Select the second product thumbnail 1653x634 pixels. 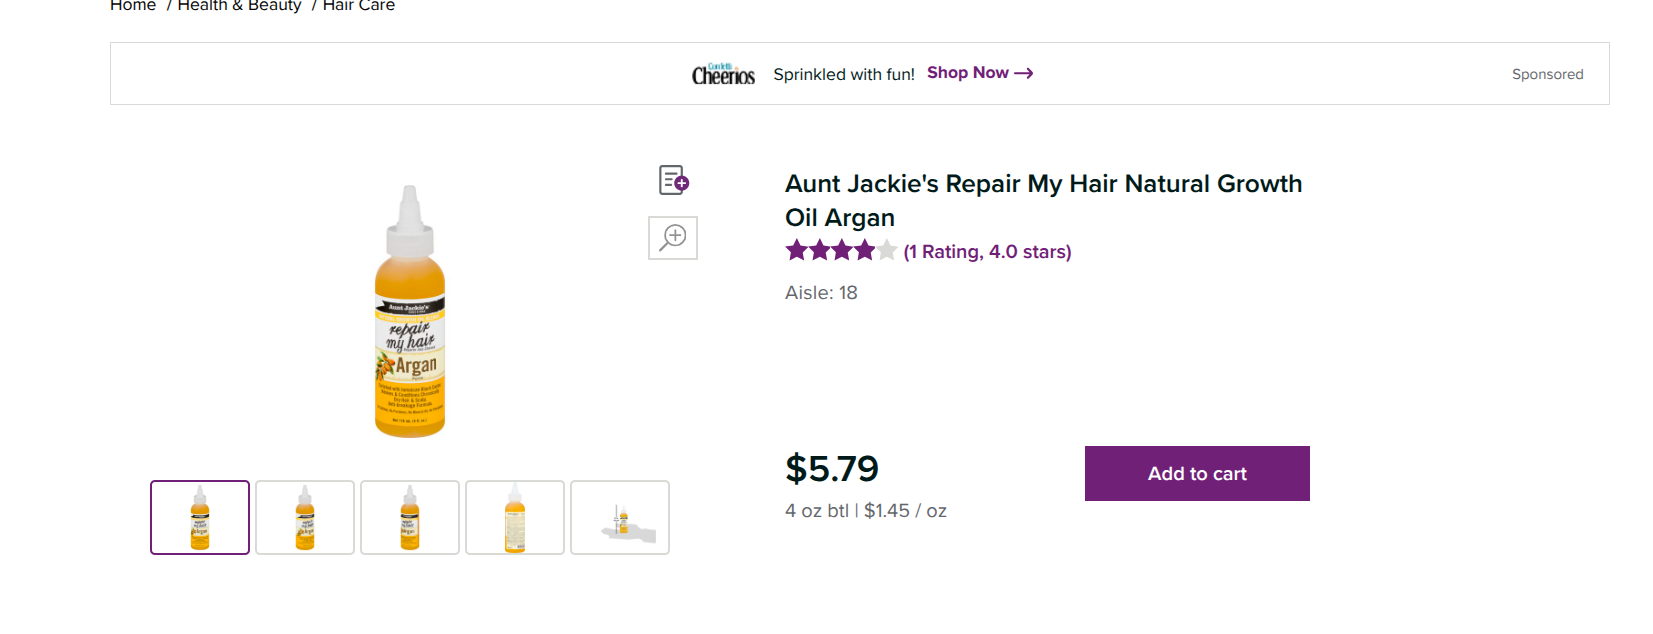[305, 517]
